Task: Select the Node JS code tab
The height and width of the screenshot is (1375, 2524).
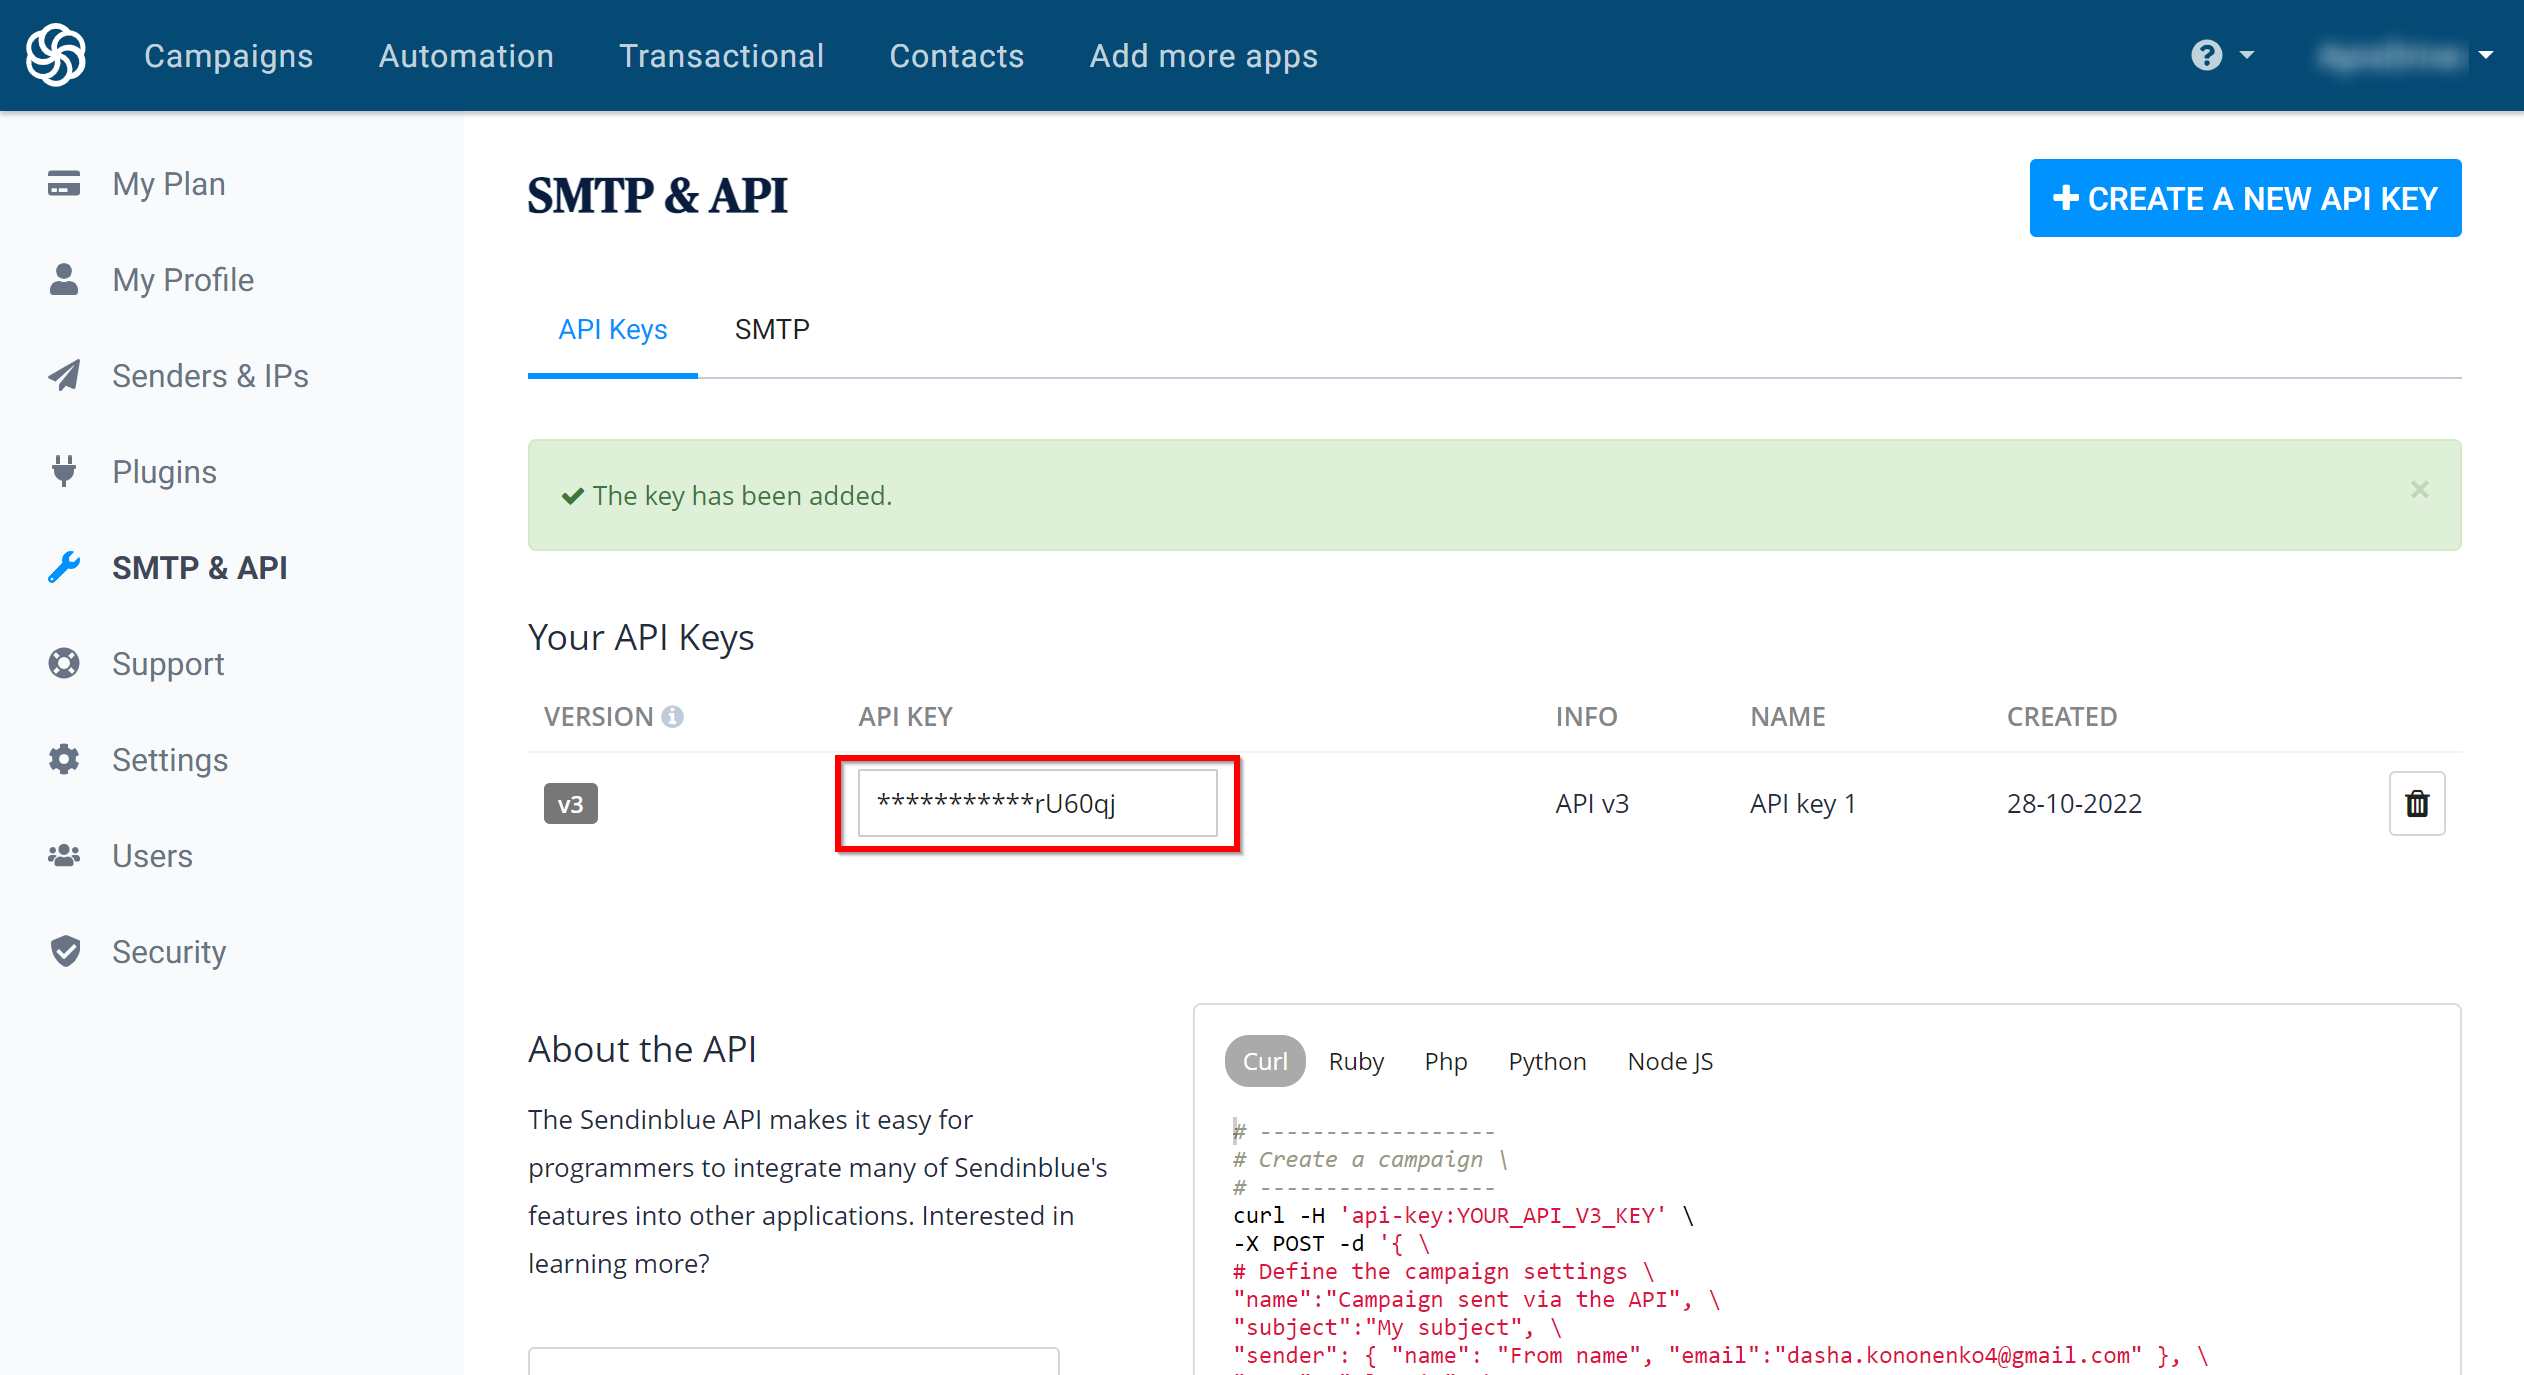Action: 1670,1061
